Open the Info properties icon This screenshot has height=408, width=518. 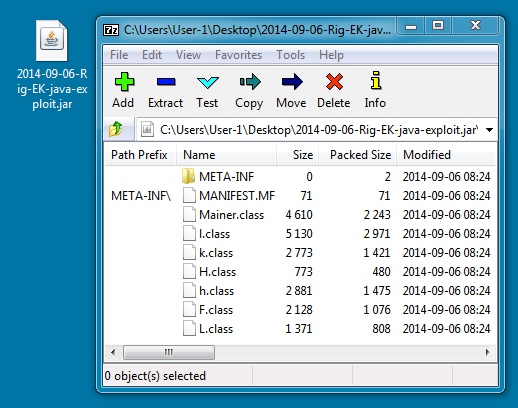[x=376, y=80]
